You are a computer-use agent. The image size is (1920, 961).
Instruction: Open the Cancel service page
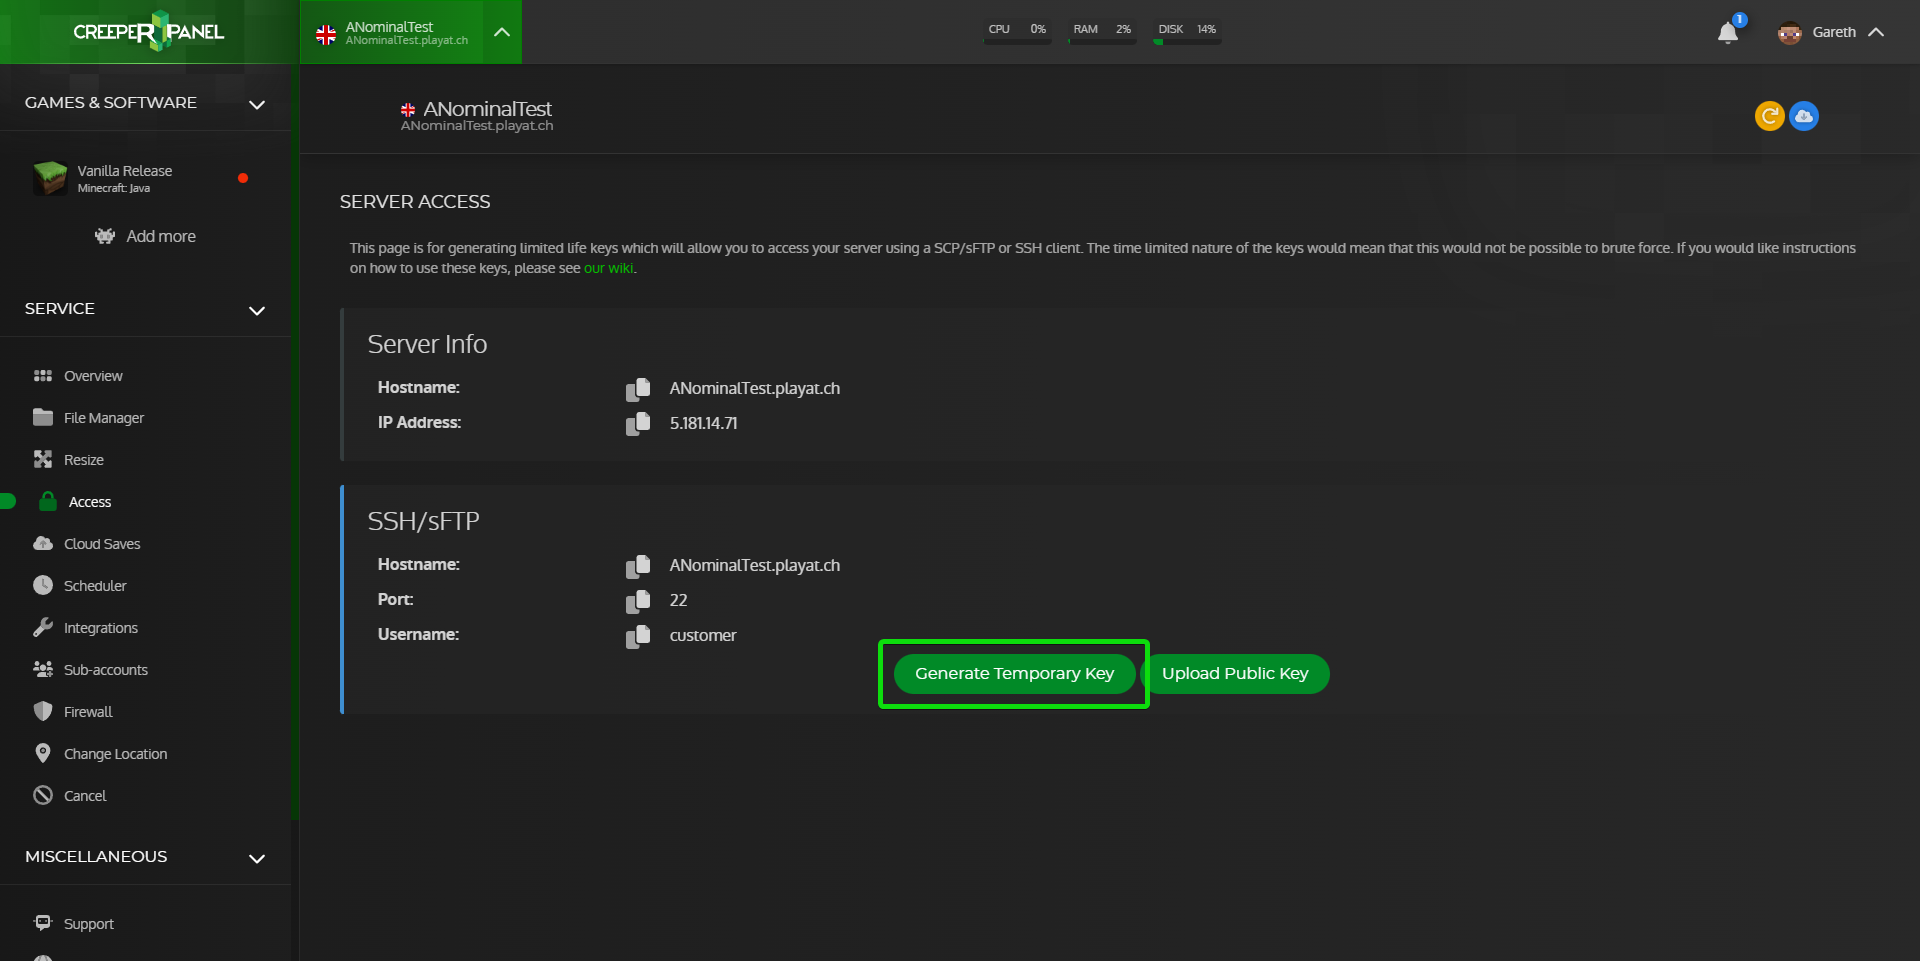coord(85,796)
